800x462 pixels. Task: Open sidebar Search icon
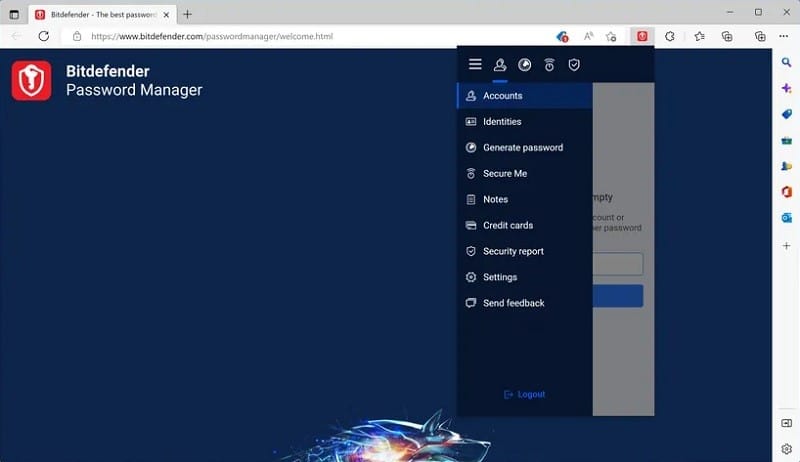tap(786, 62)
